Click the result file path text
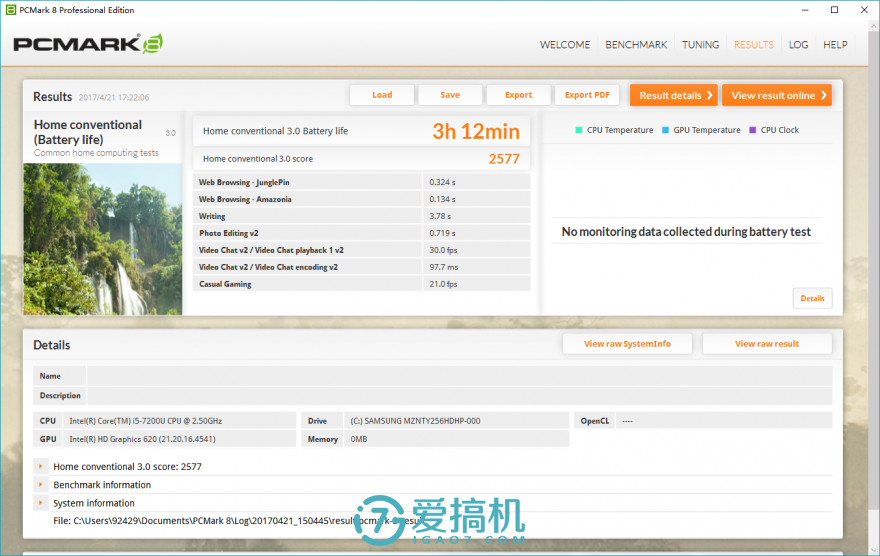The height and width of the screenshot is (556, 880). 239,521
